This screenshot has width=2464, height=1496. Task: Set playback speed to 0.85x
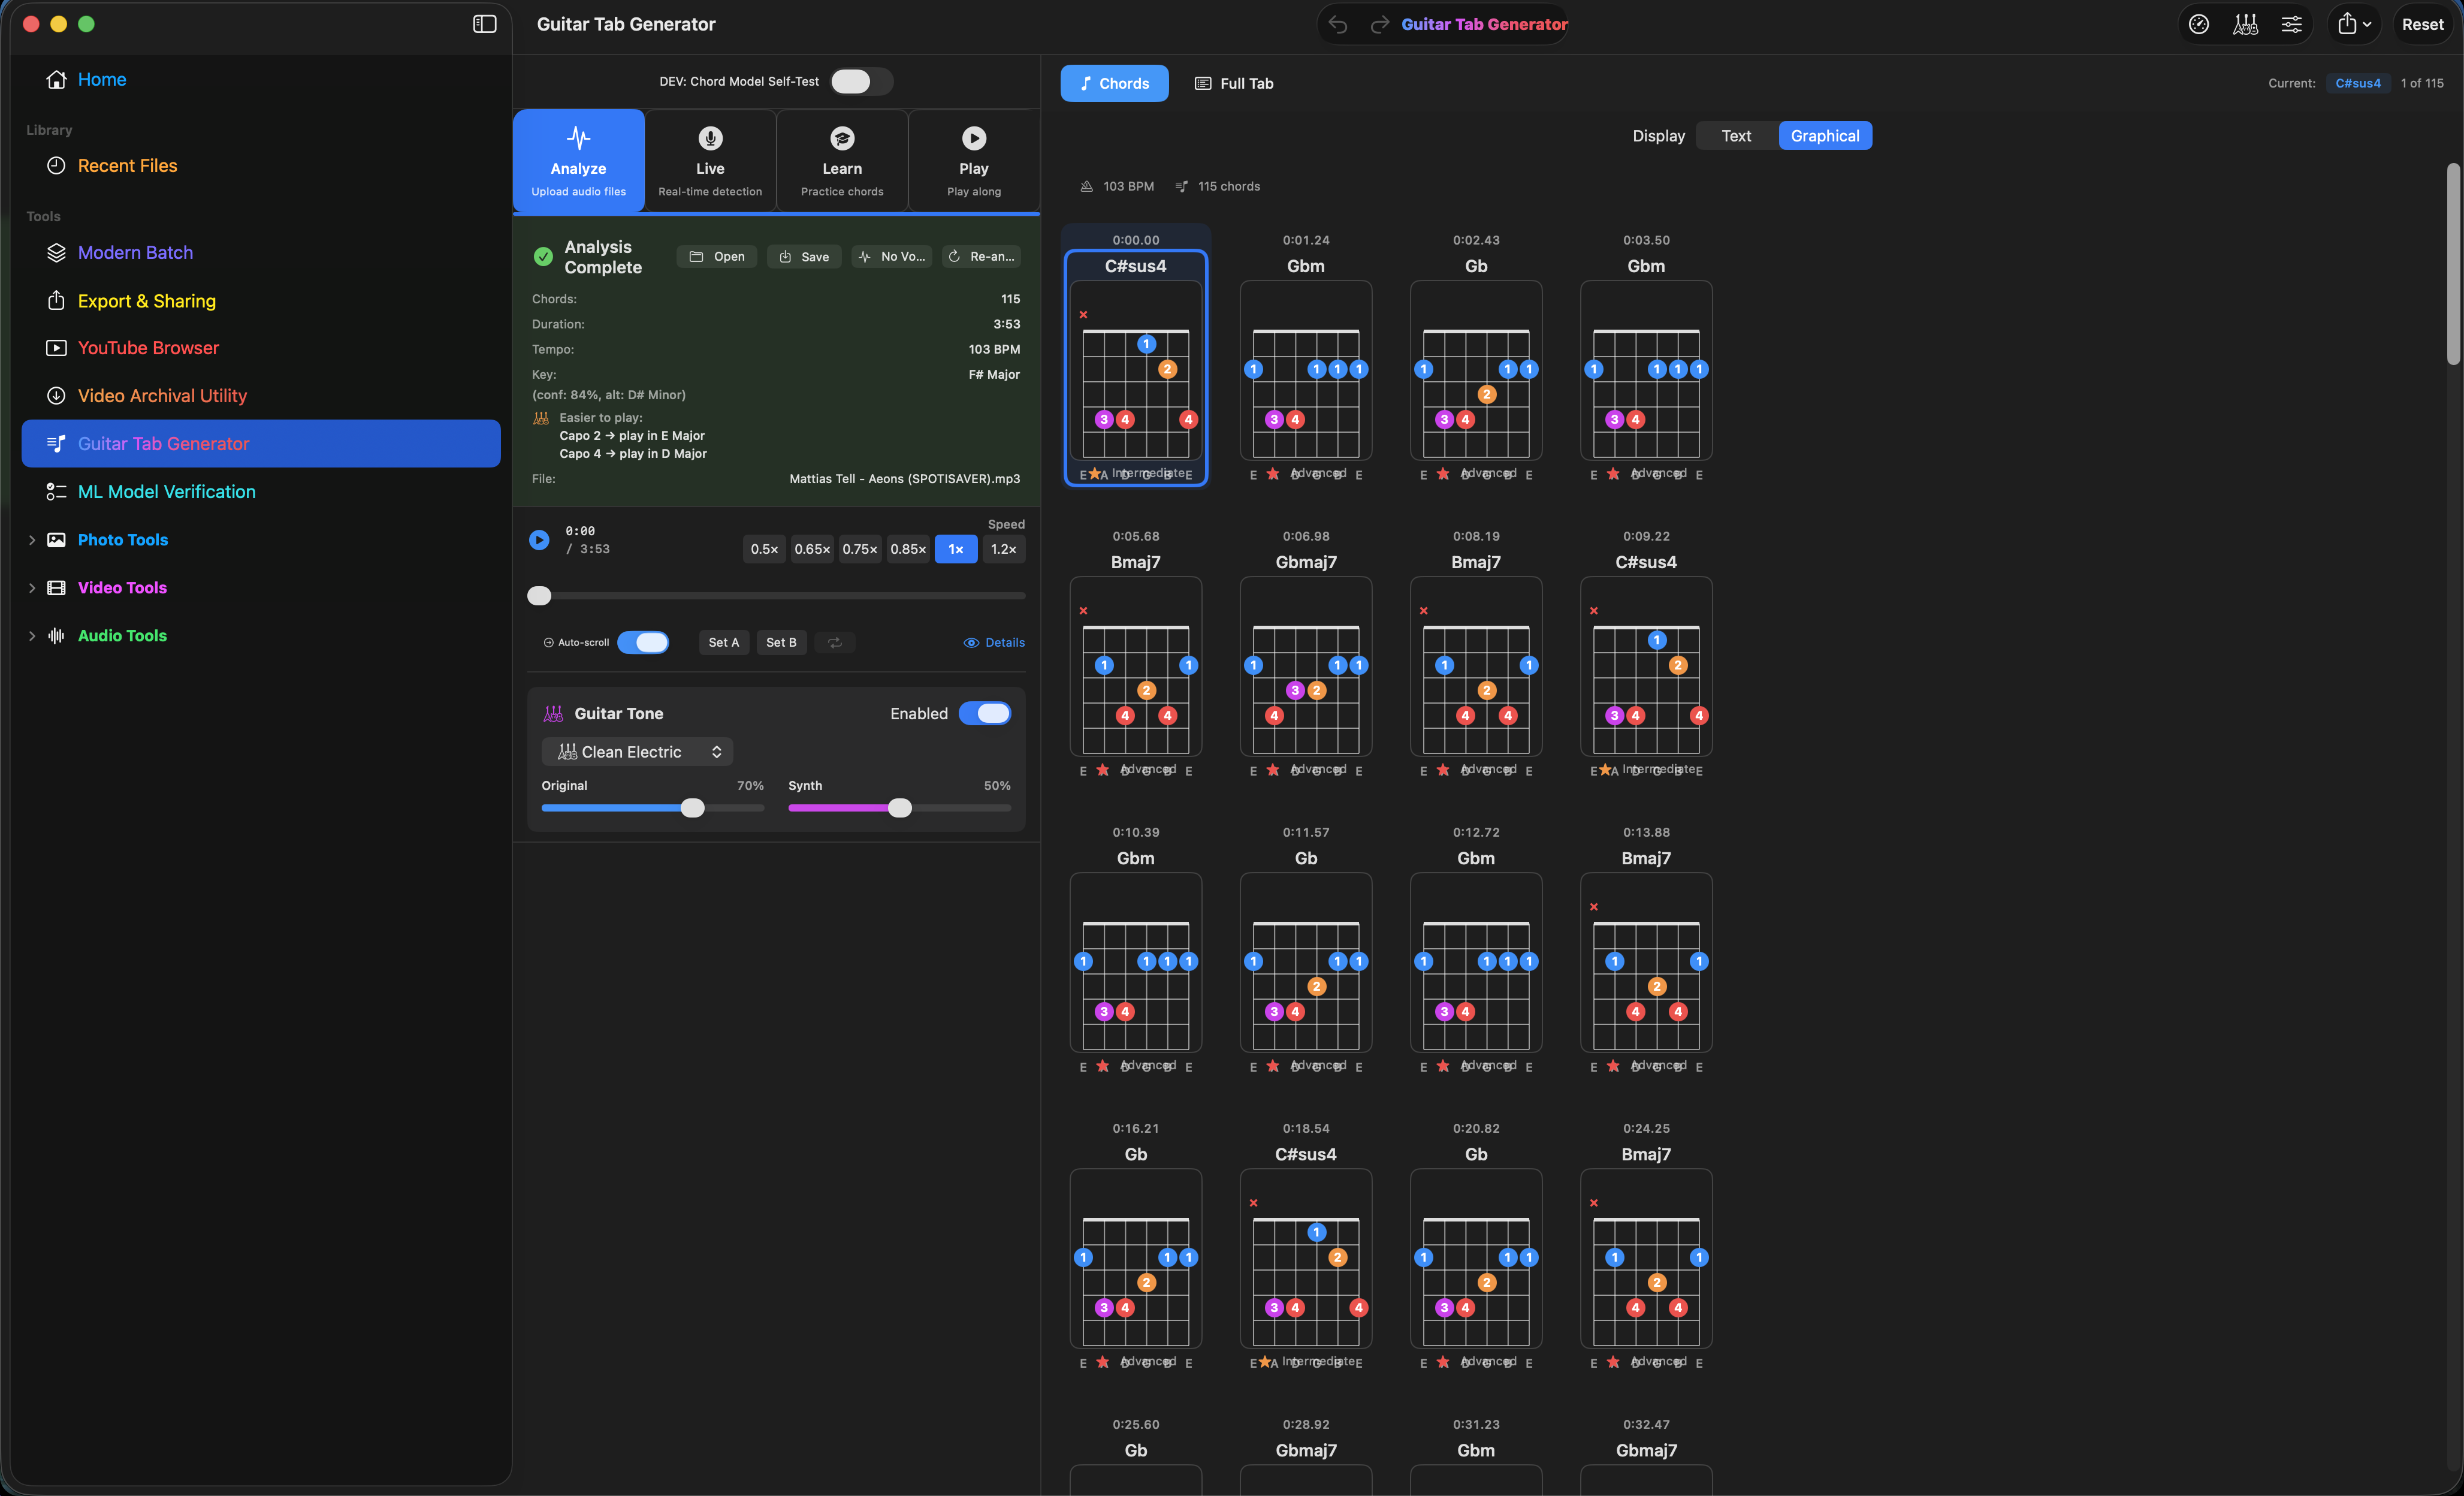(908, 549)
